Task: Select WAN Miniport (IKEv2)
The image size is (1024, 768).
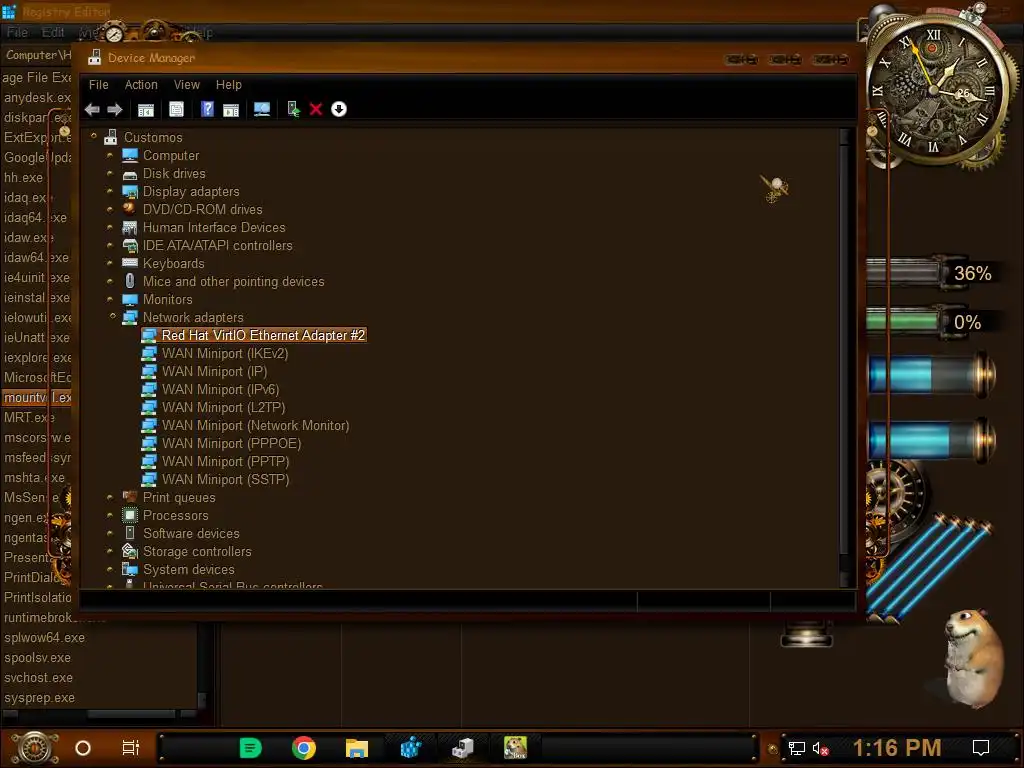Action: coord(225,353)
